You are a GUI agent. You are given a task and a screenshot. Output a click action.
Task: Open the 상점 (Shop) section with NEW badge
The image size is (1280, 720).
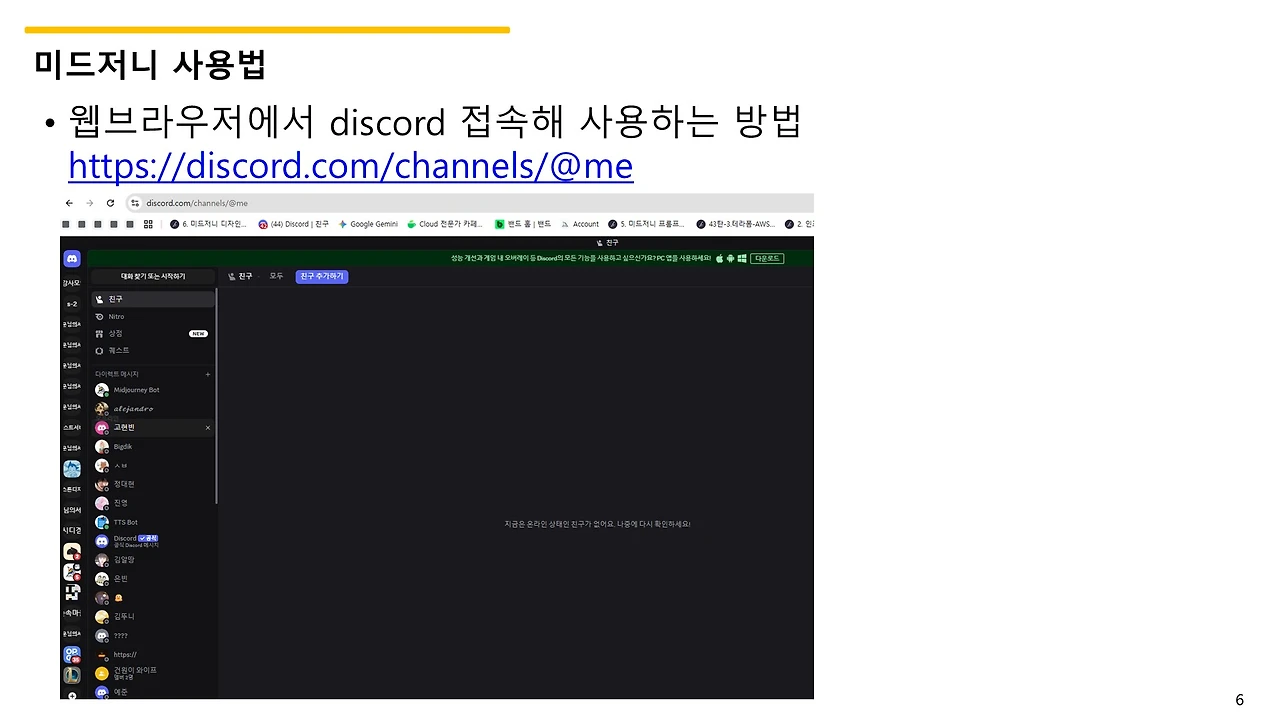pos(115,334)
